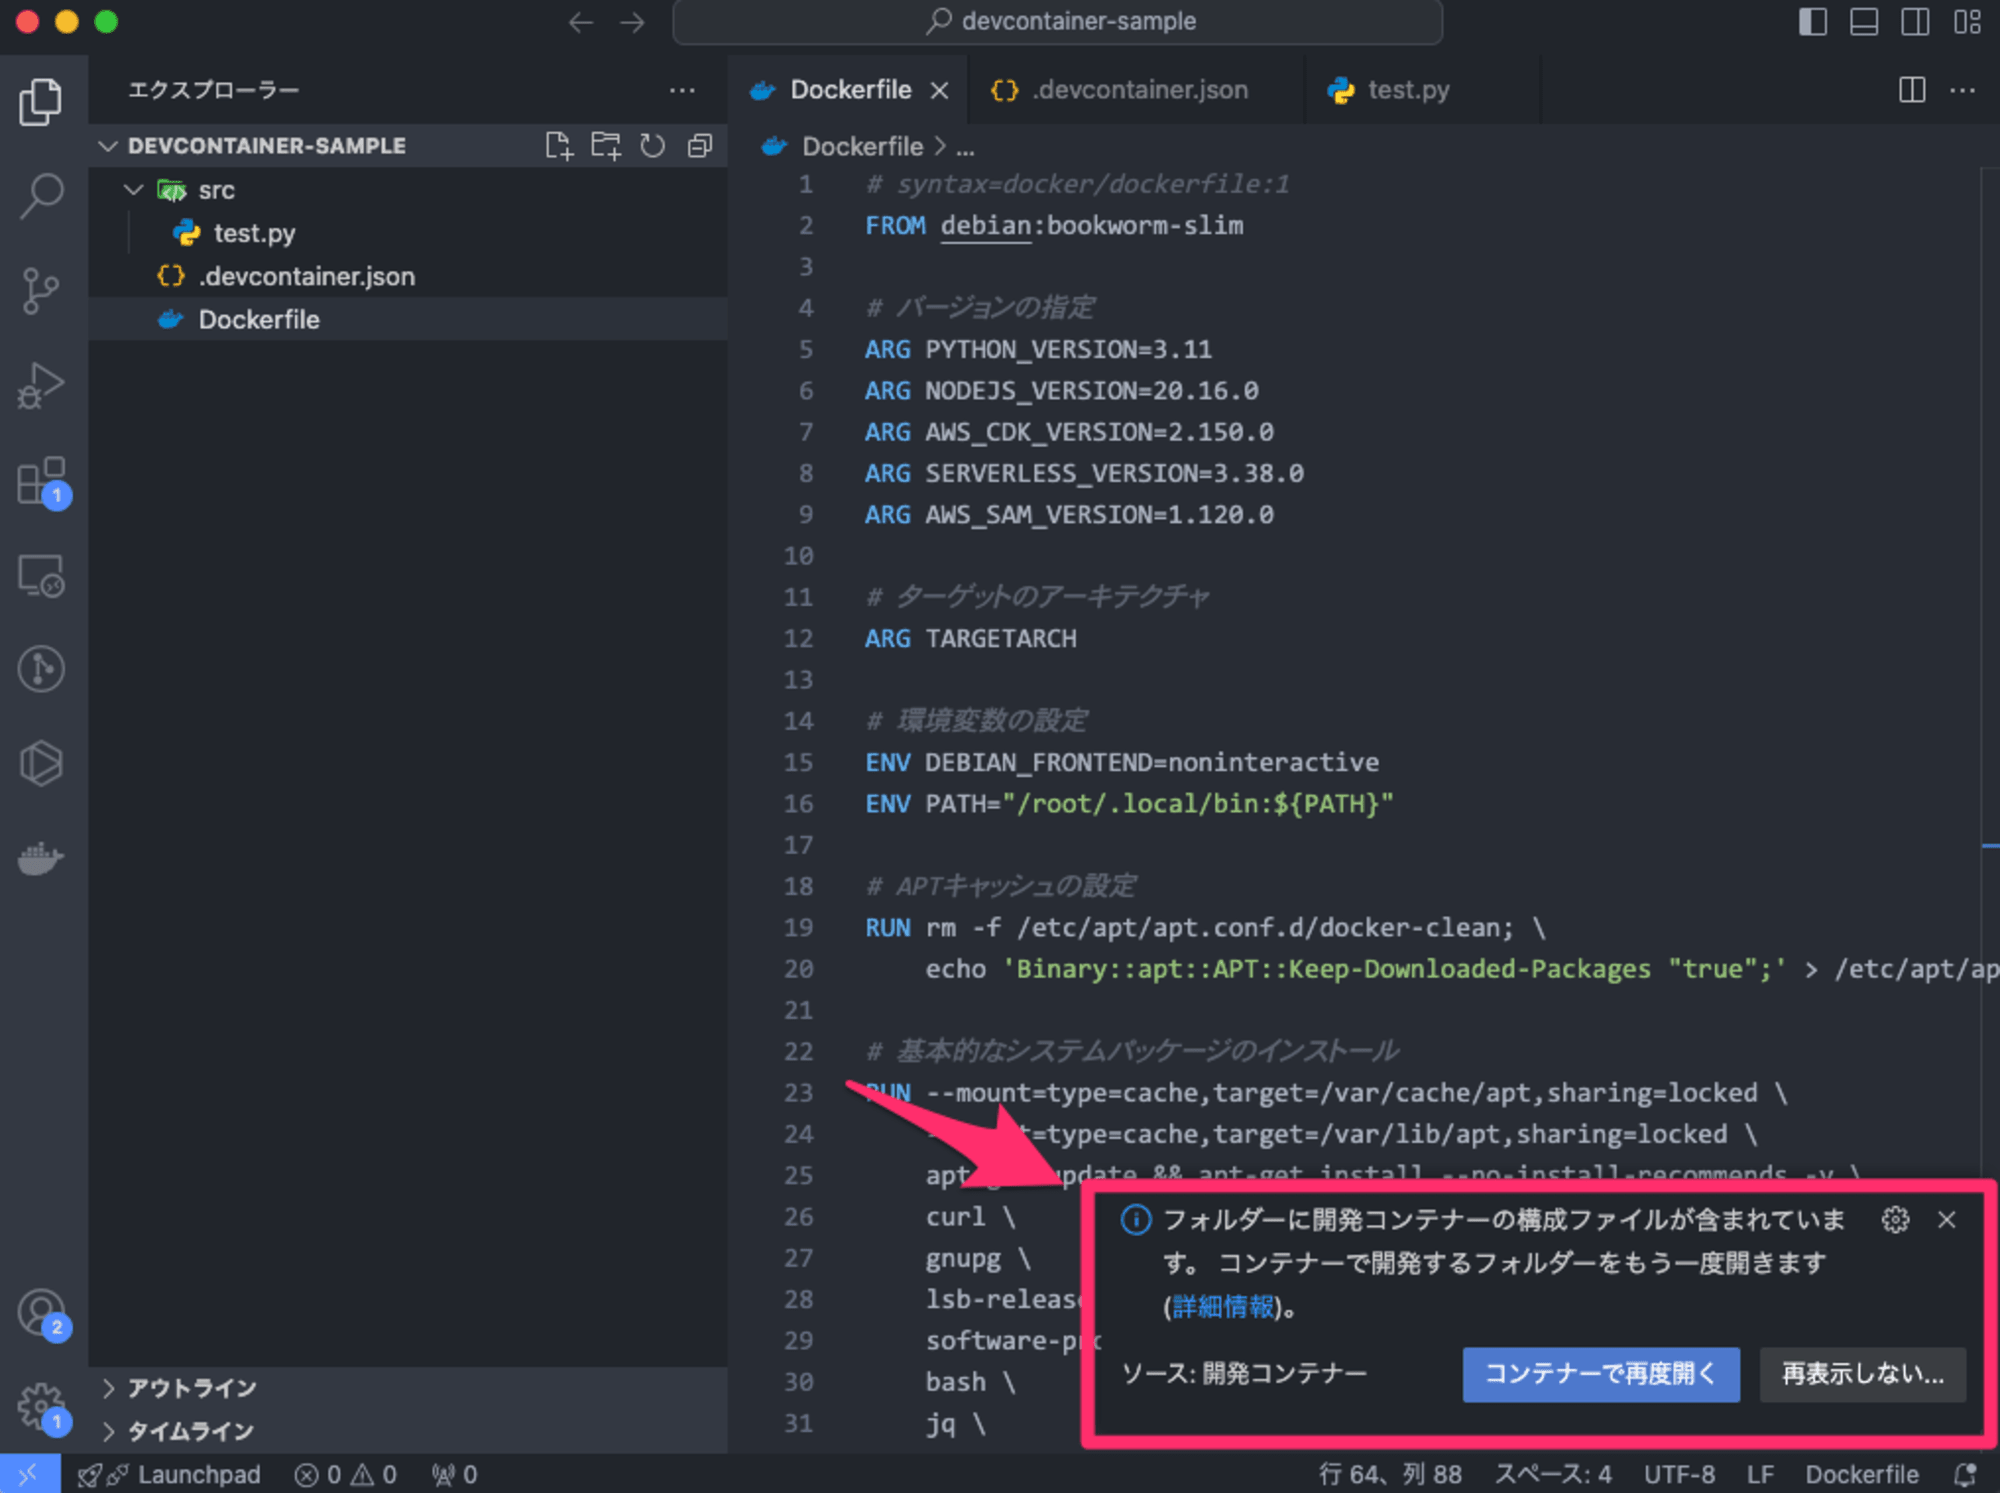Image resolution: width=2000 pixels, height=1493 pixels.
Task: Close the Dockerfile tab
Action: [x=939, y=91]
